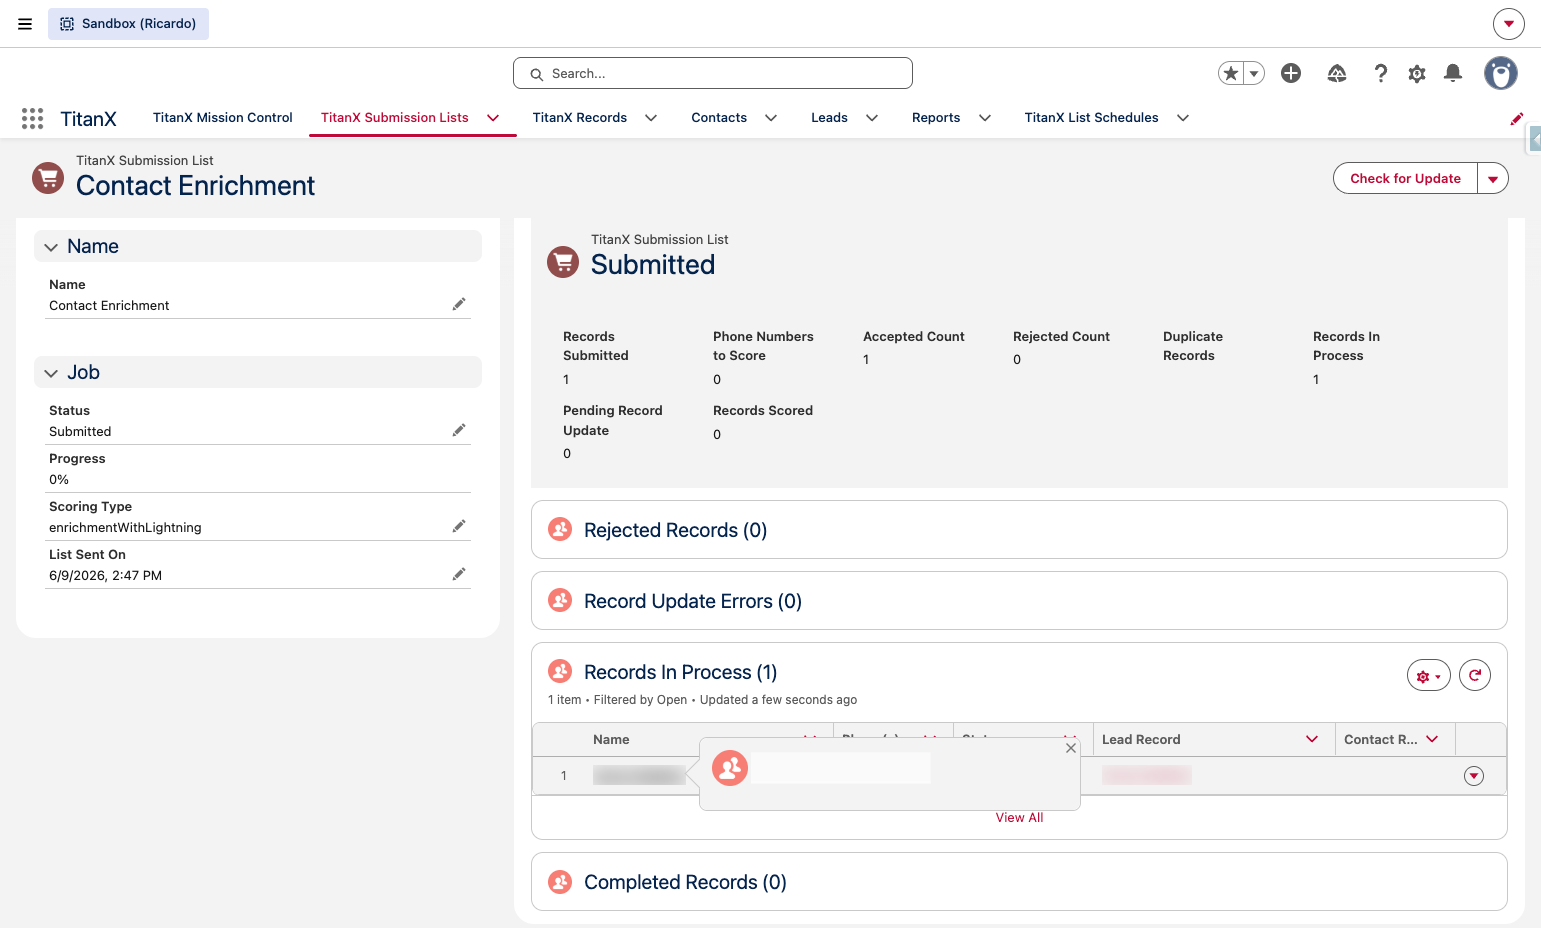Image resolution: width=1541 pixels, height=928 pixels.
Task: Refresh the Records In Process list
Action: pyautogui.click(x=1475, y=676)
